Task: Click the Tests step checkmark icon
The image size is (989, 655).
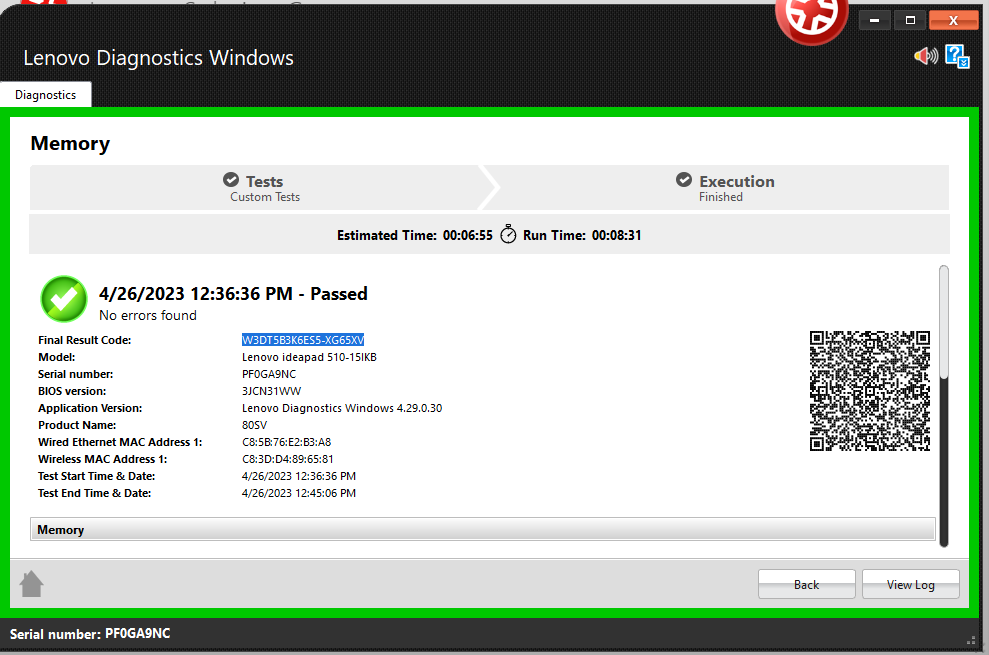Action: 231,180
